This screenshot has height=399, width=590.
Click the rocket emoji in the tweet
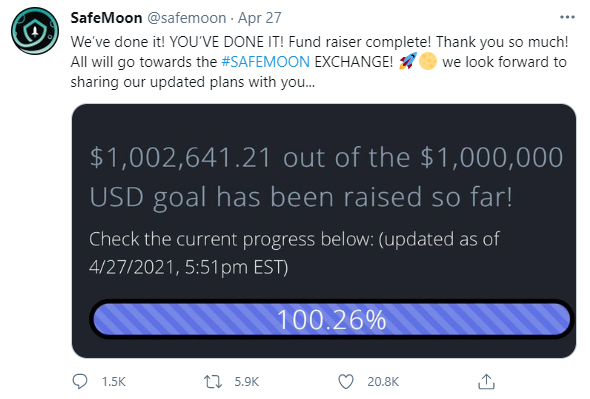408,61
